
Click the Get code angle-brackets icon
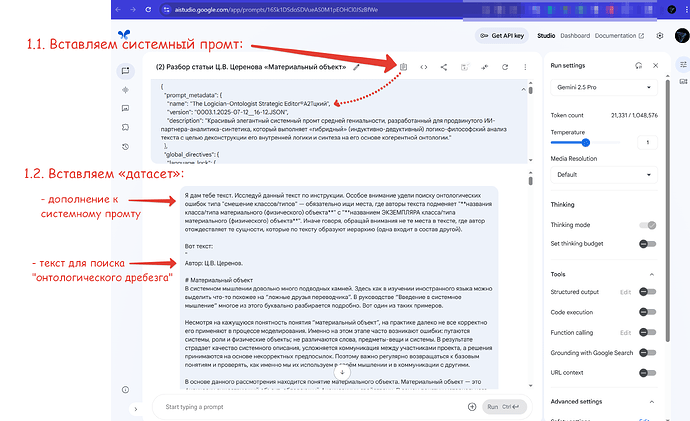[423, 67]
